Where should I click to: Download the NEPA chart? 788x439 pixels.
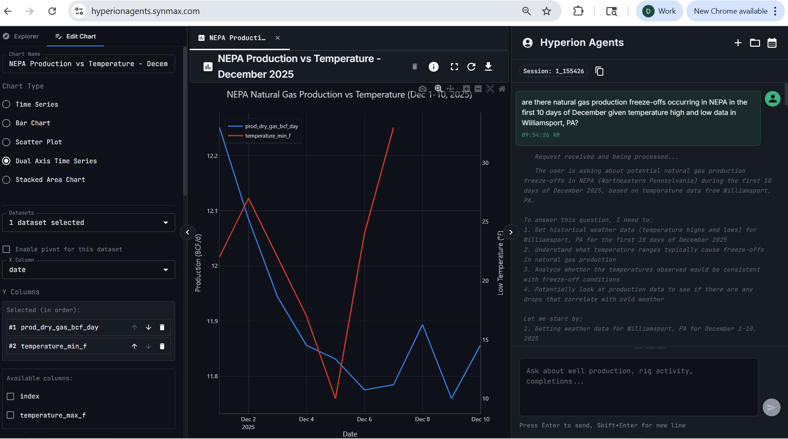[488, 67]
